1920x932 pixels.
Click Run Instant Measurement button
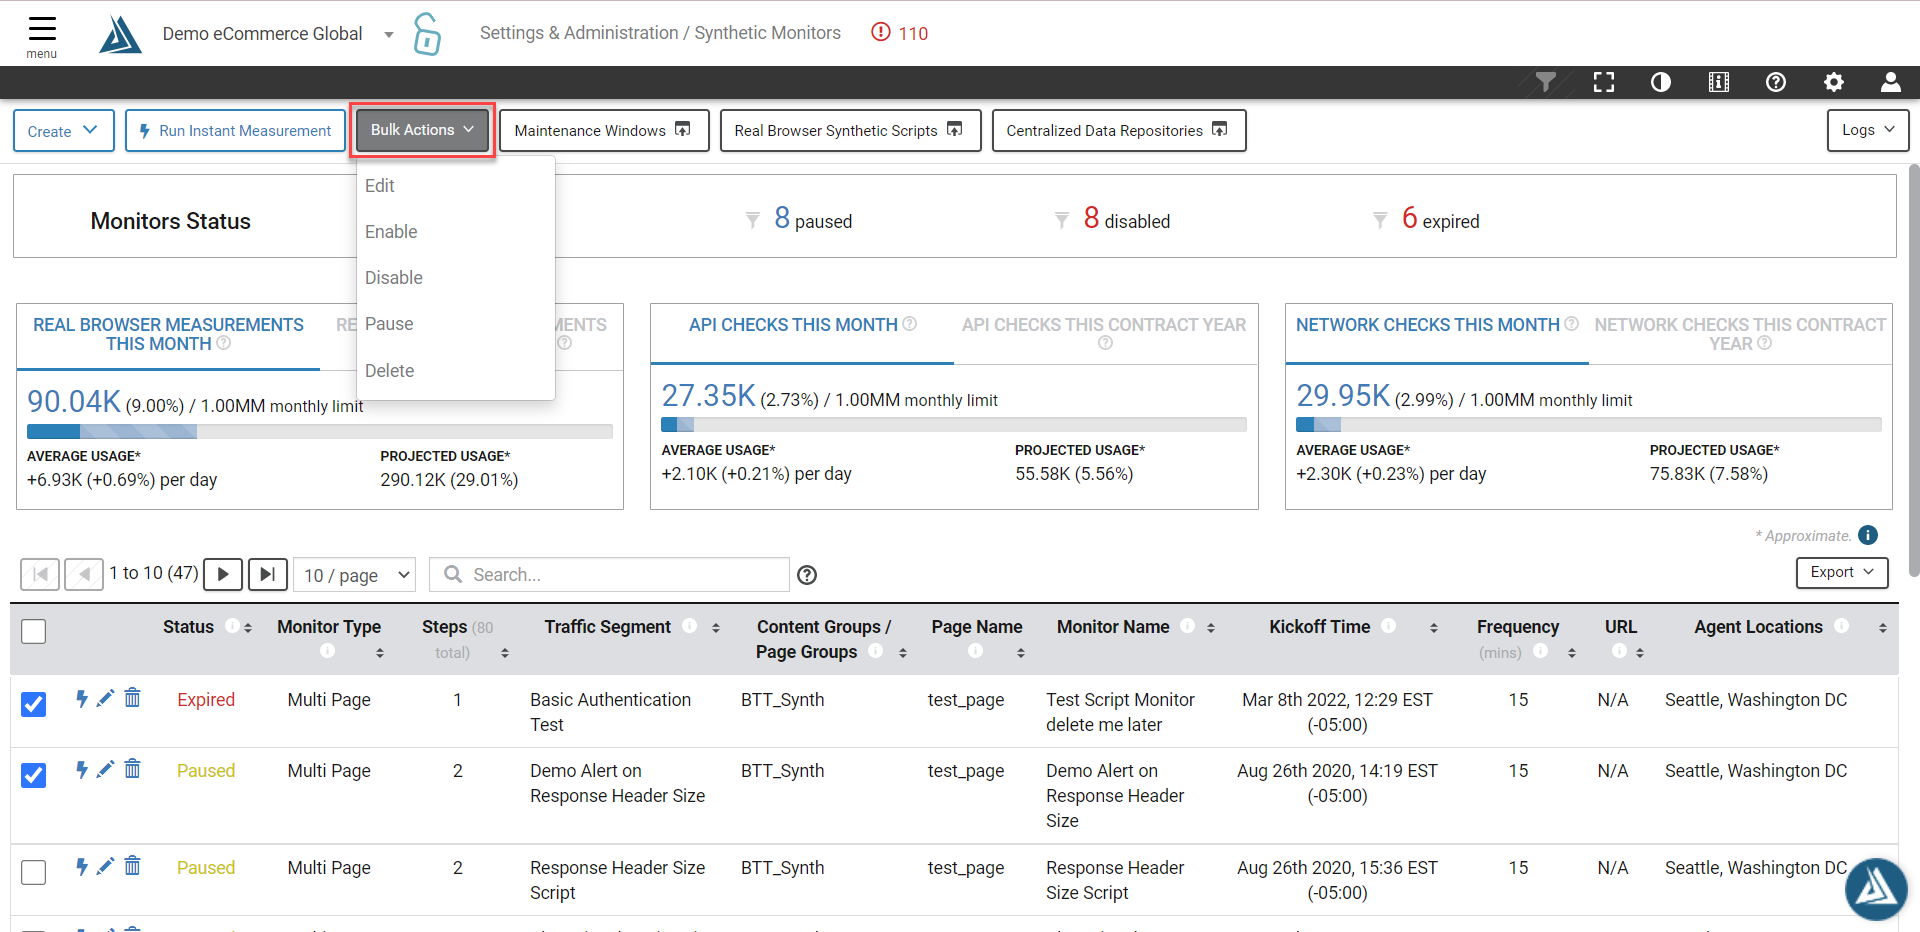[235, 131]
